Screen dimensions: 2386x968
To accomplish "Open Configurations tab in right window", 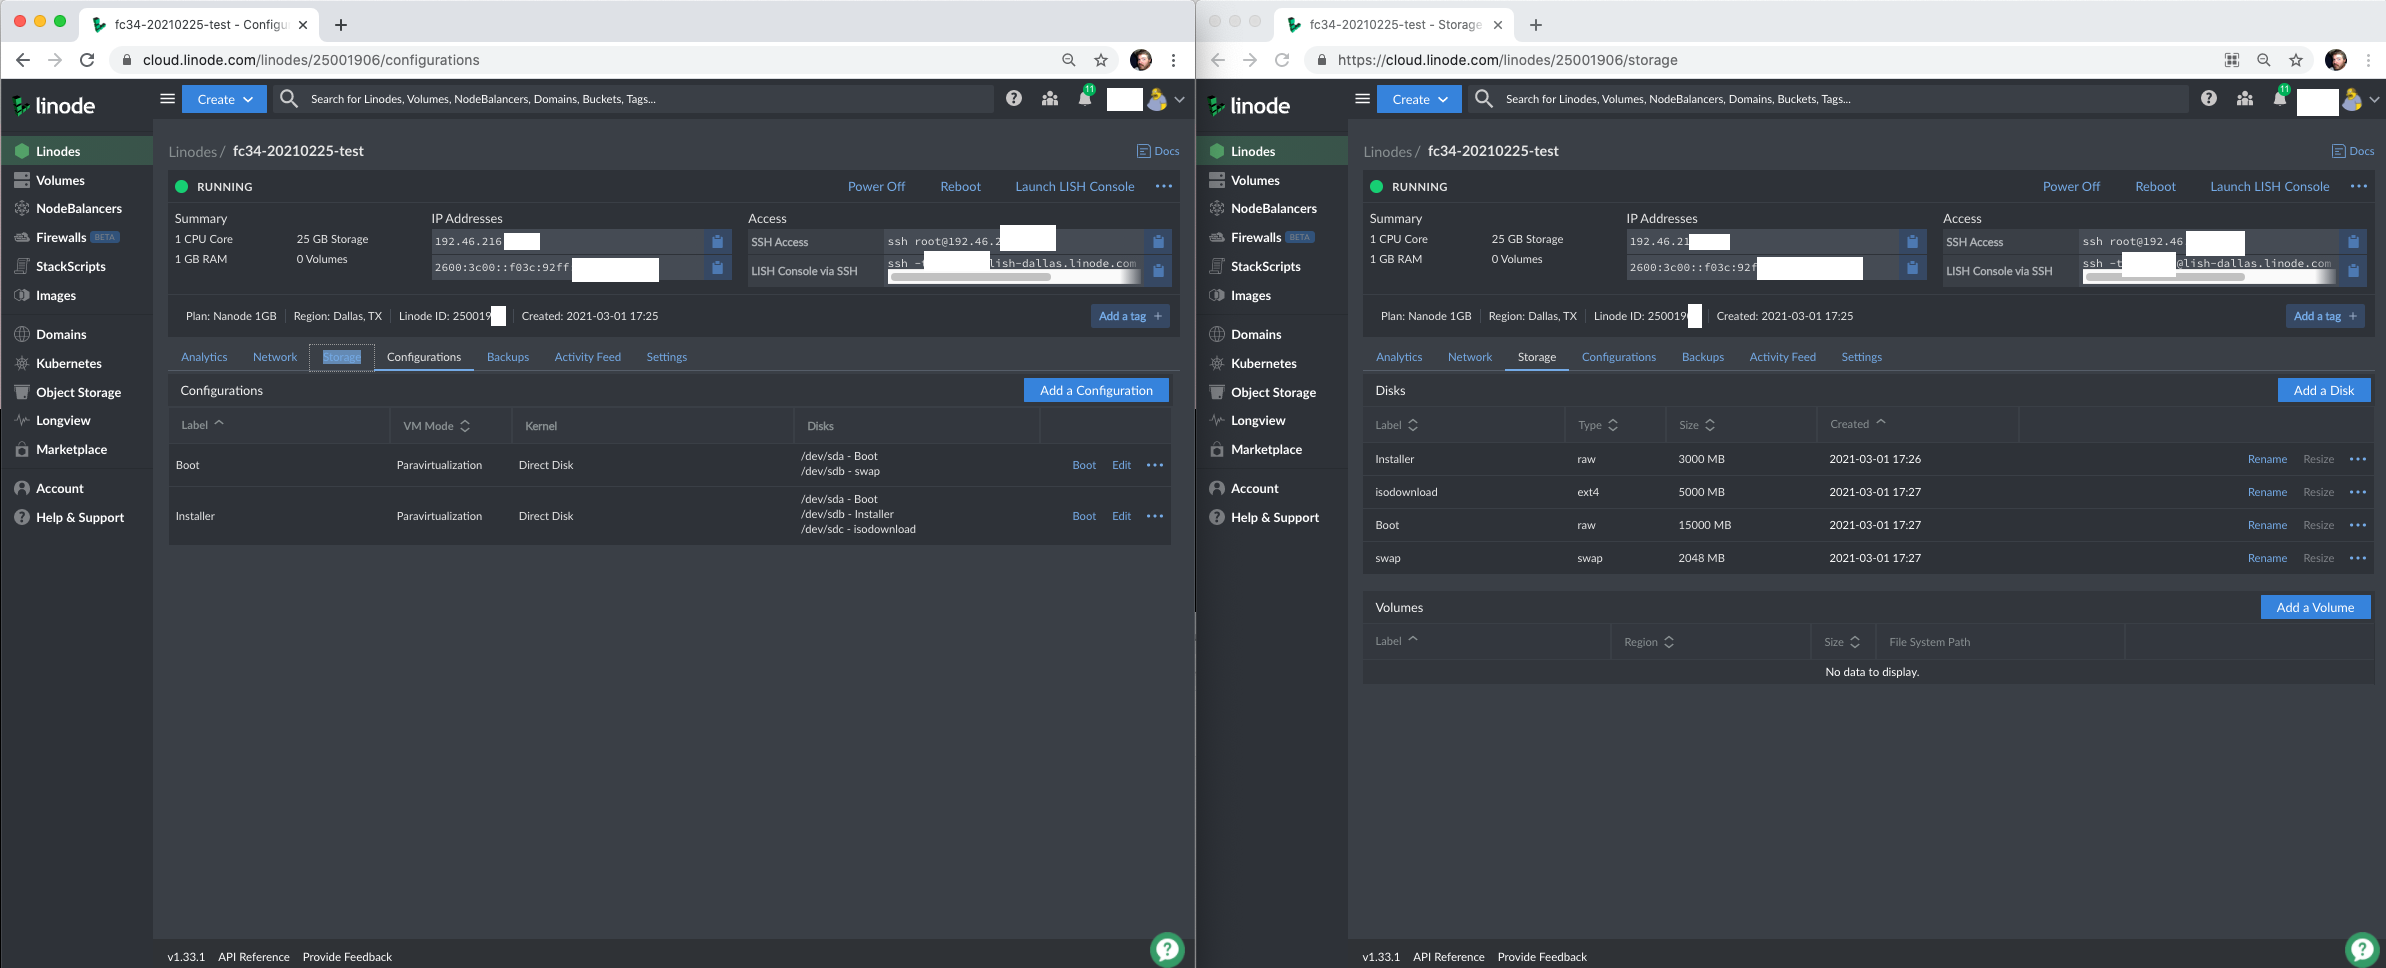I will [1618, 357].
